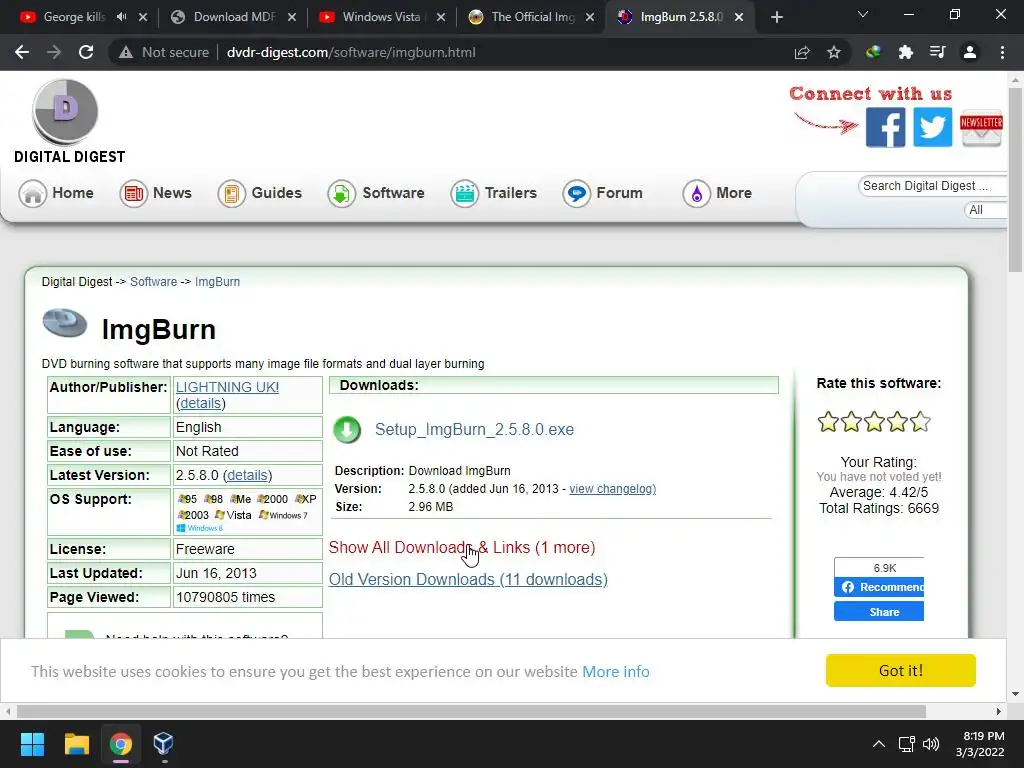Viewport: 1024px width, 768px height.
Task: Open the Newsletter envelope icon
Action: tap(981, 127)
